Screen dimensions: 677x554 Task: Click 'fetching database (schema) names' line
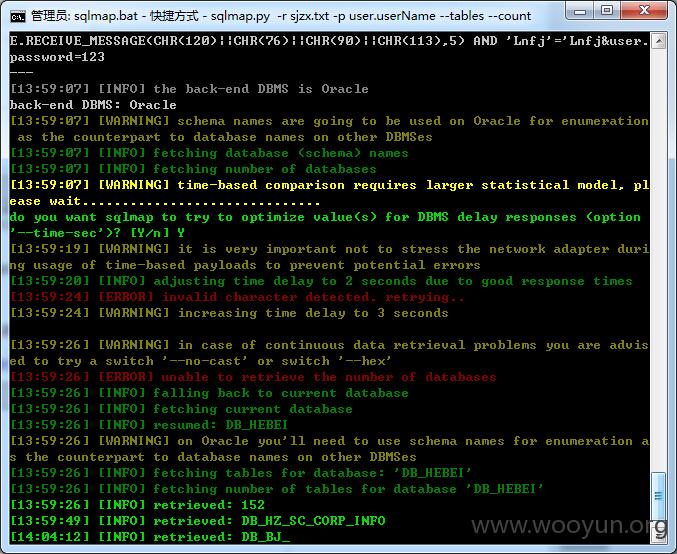[209, 153]
